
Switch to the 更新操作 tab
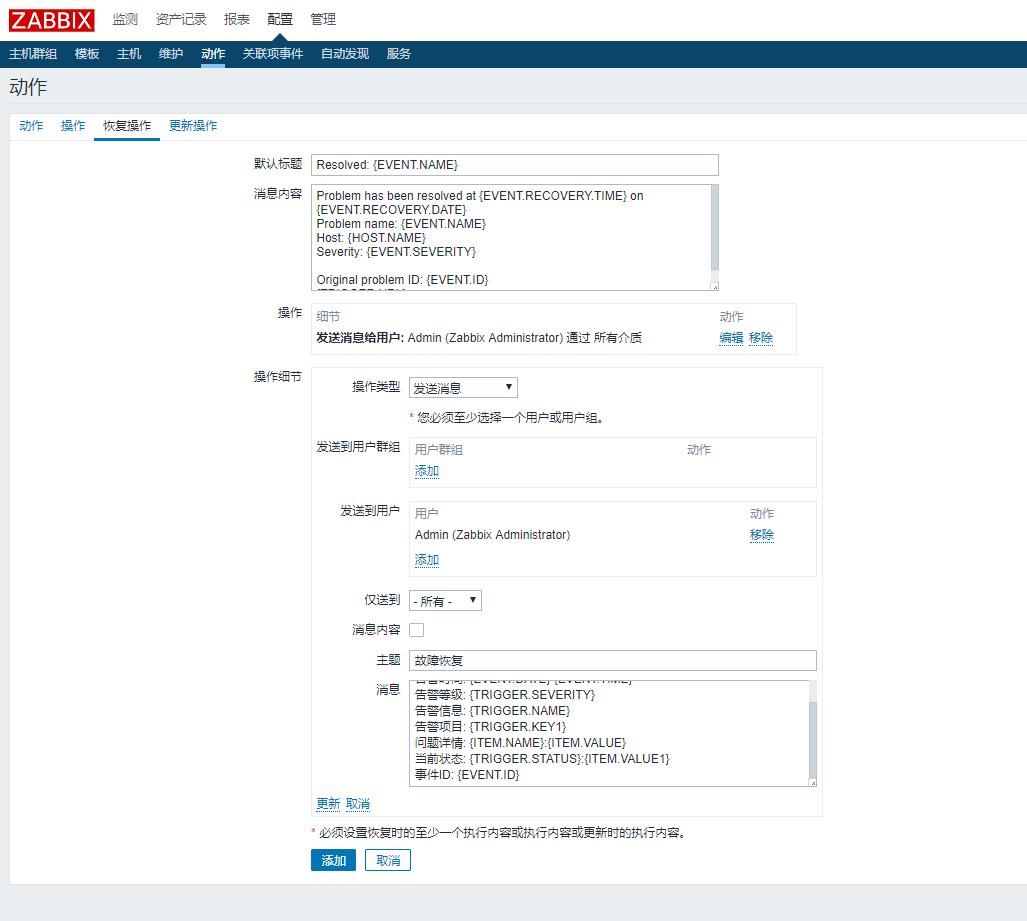(x=193, y=126)
